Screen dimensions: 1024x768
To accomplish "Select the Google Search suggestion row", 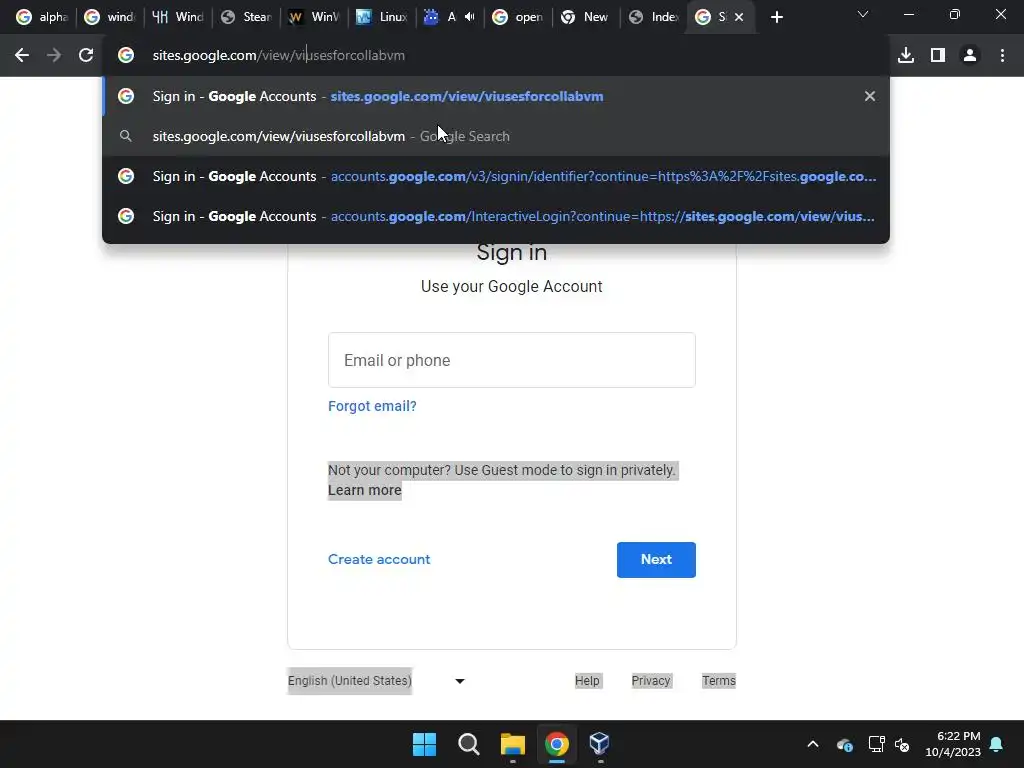I will 496,136.
